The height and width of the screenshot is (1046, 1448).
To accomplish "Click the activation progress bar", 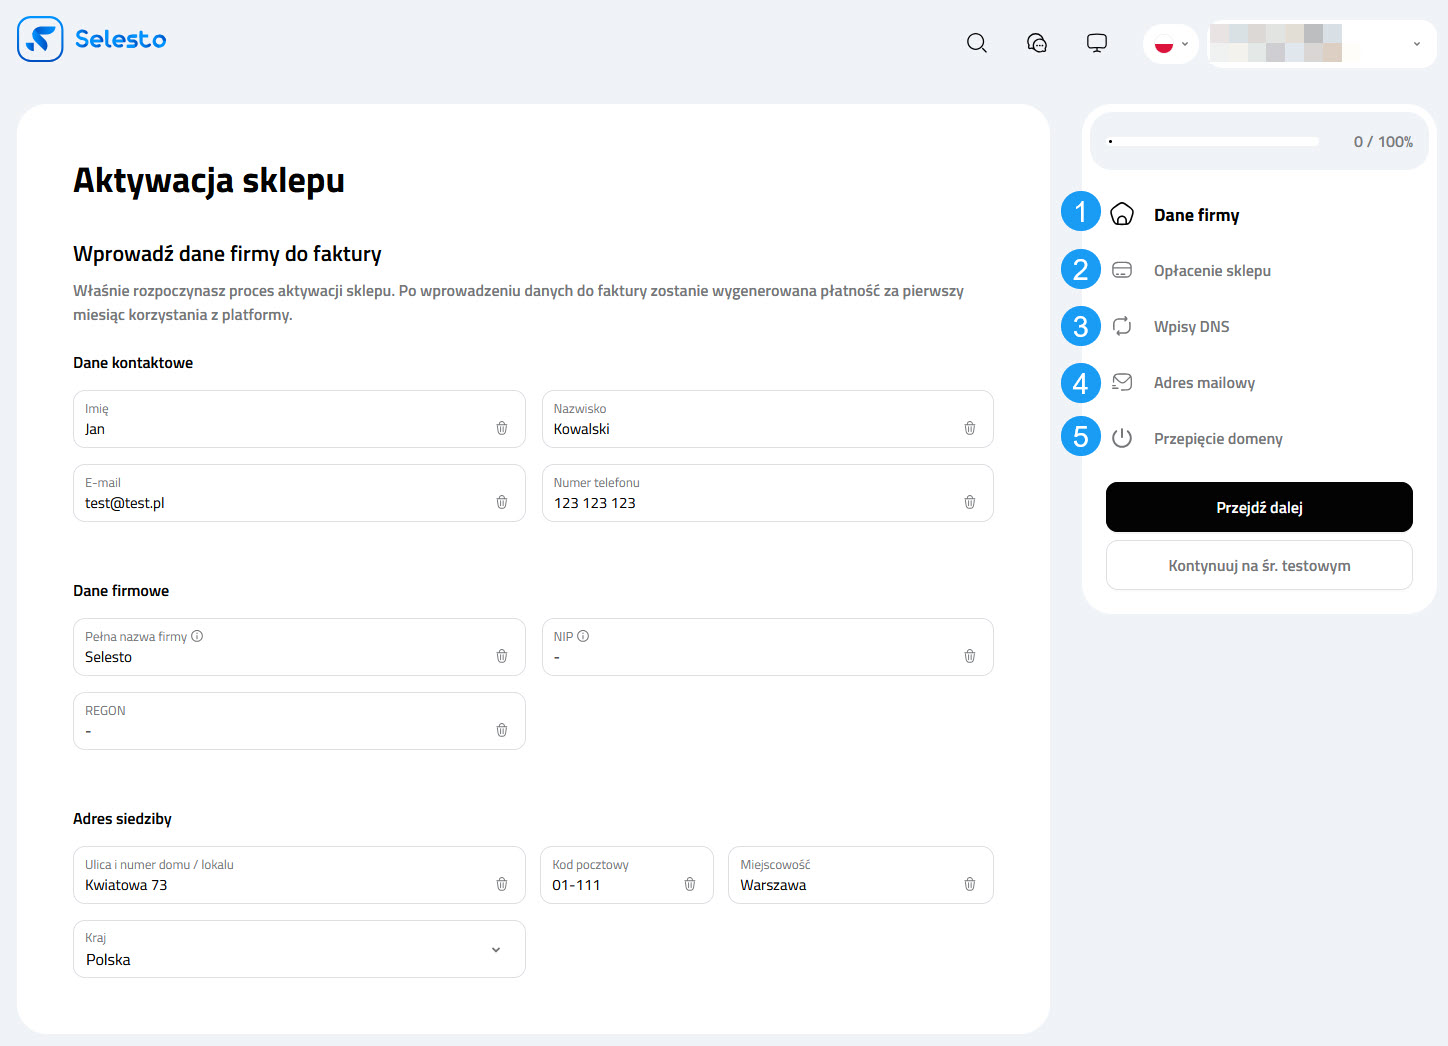I will coord(1214,142).
